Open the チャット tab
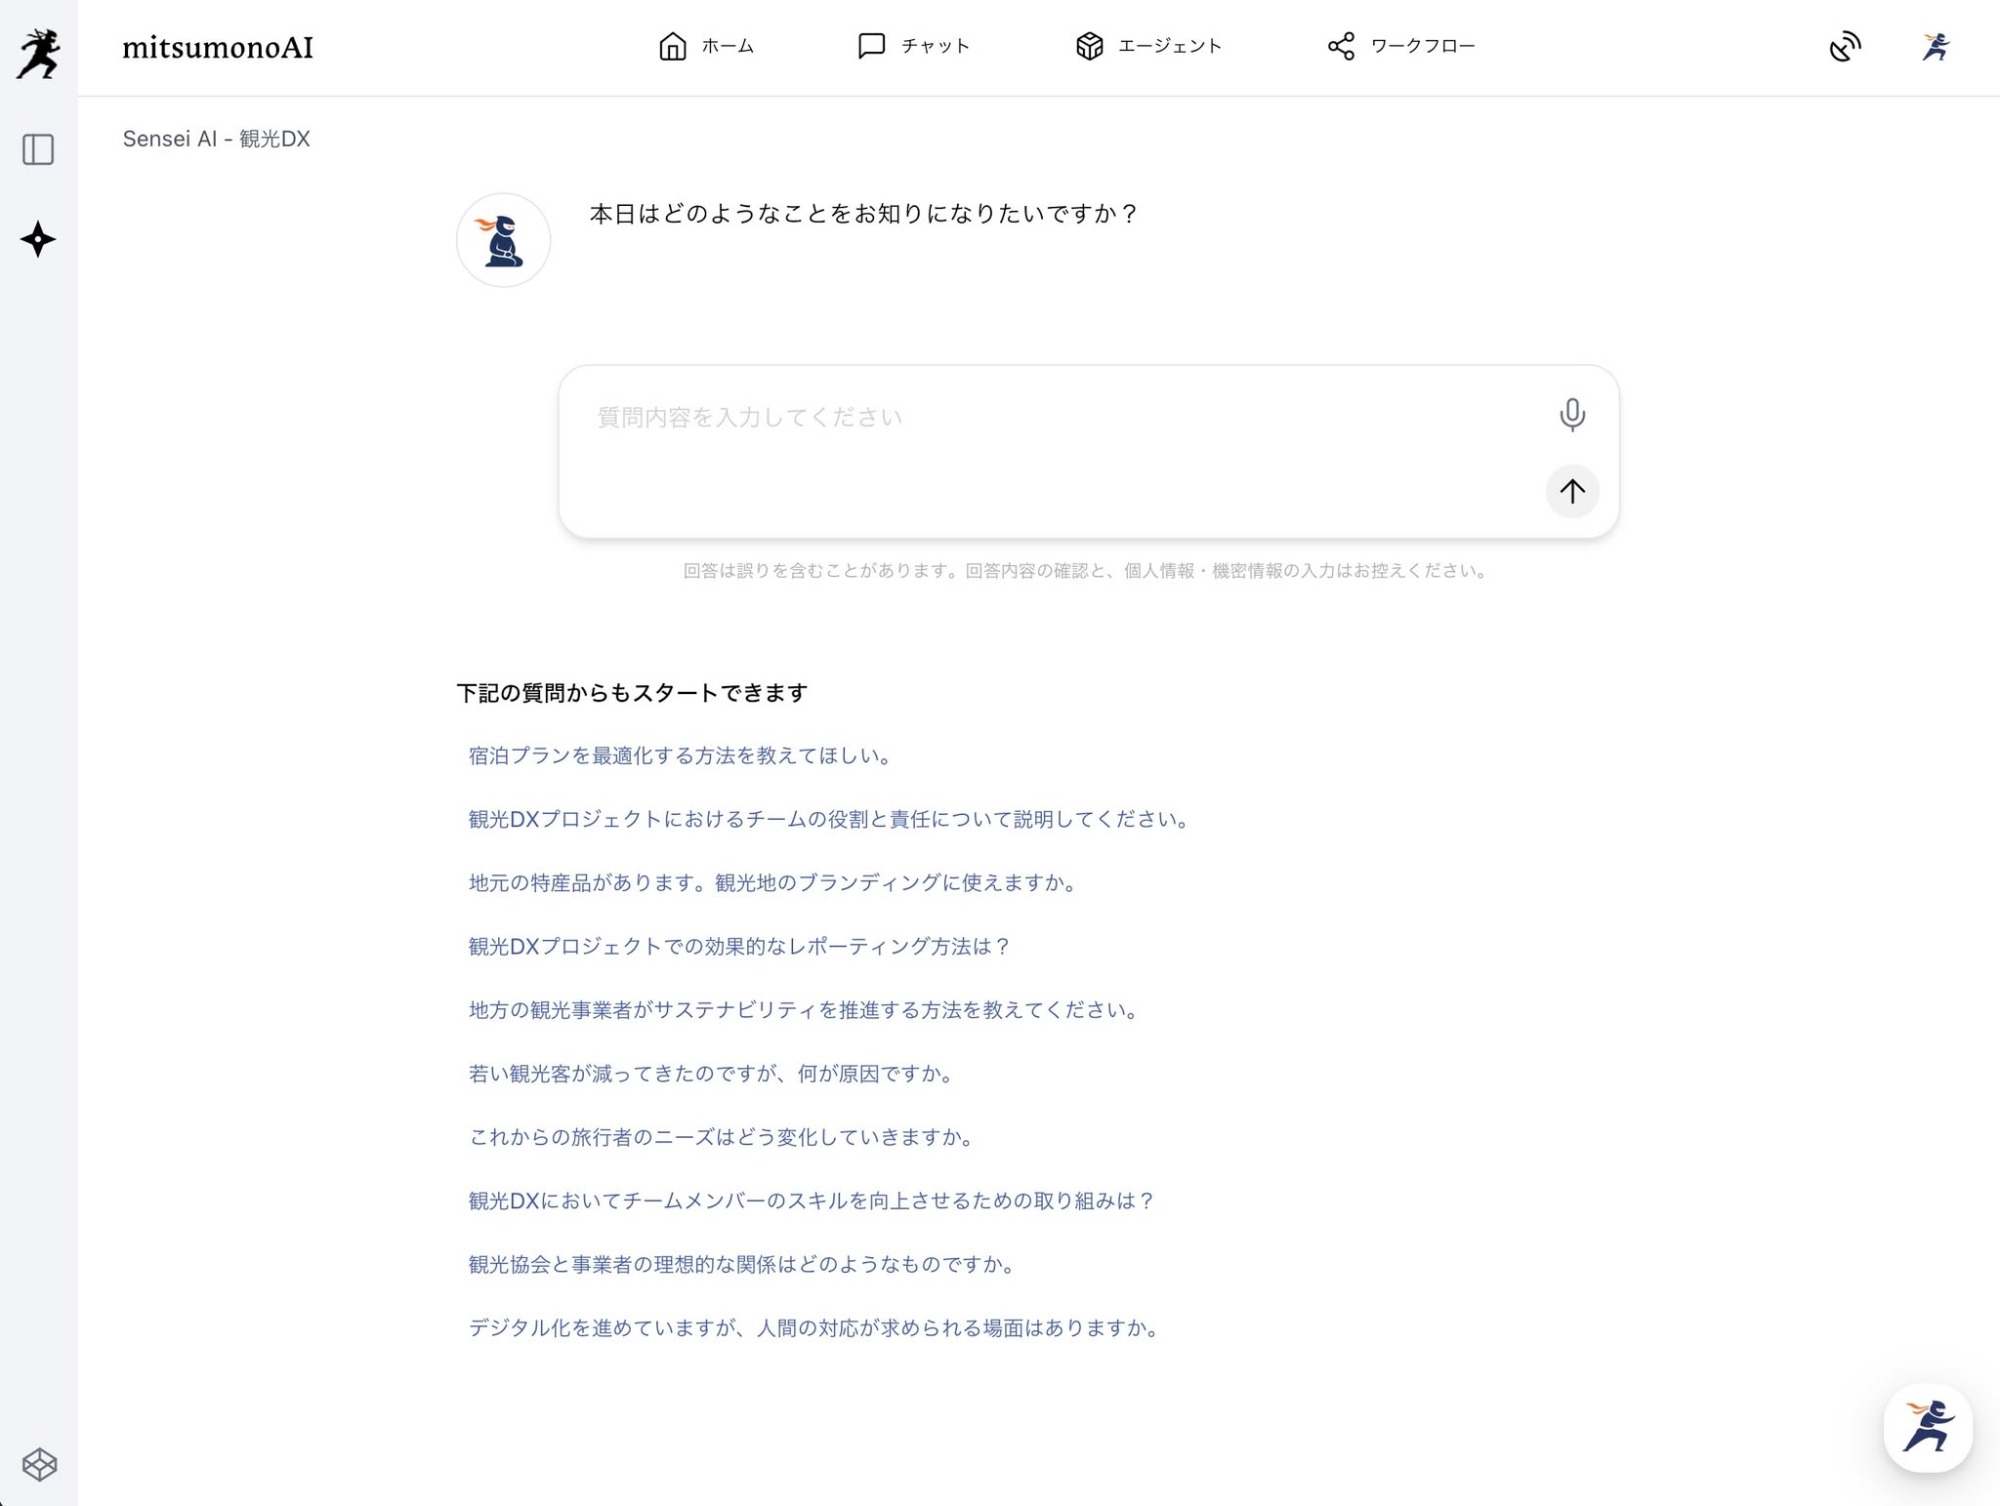This screenshot has height=1506, width=2000. [914, 46]
